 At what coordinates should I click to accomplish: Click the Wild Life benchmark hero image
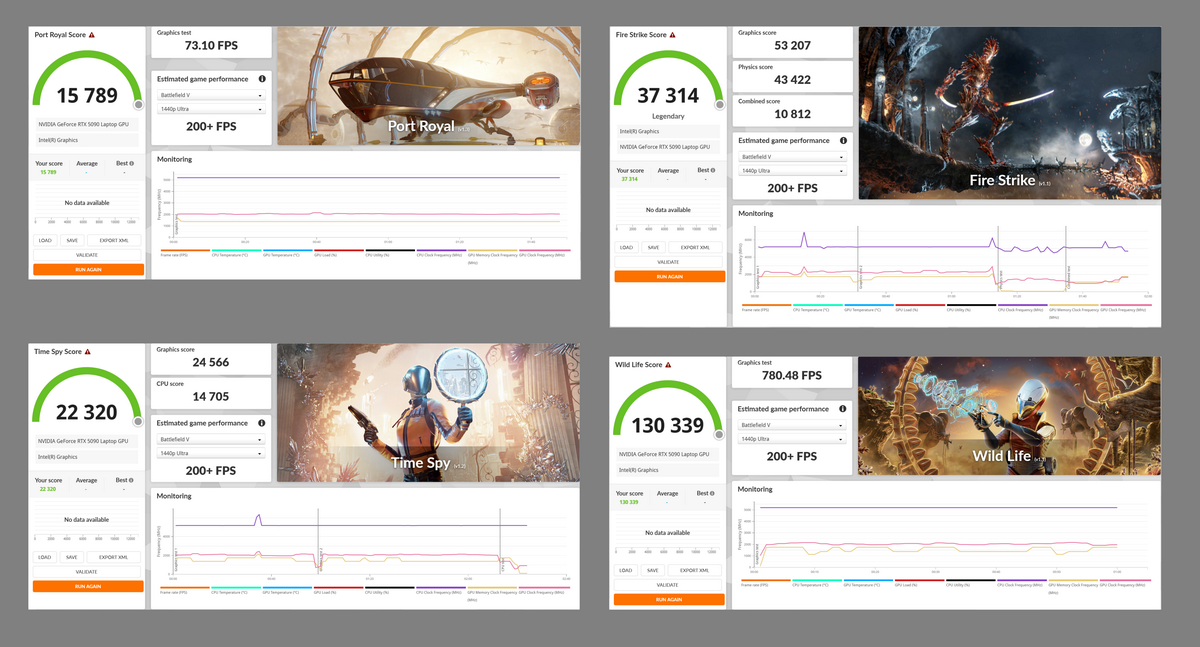coord(1009,415)
